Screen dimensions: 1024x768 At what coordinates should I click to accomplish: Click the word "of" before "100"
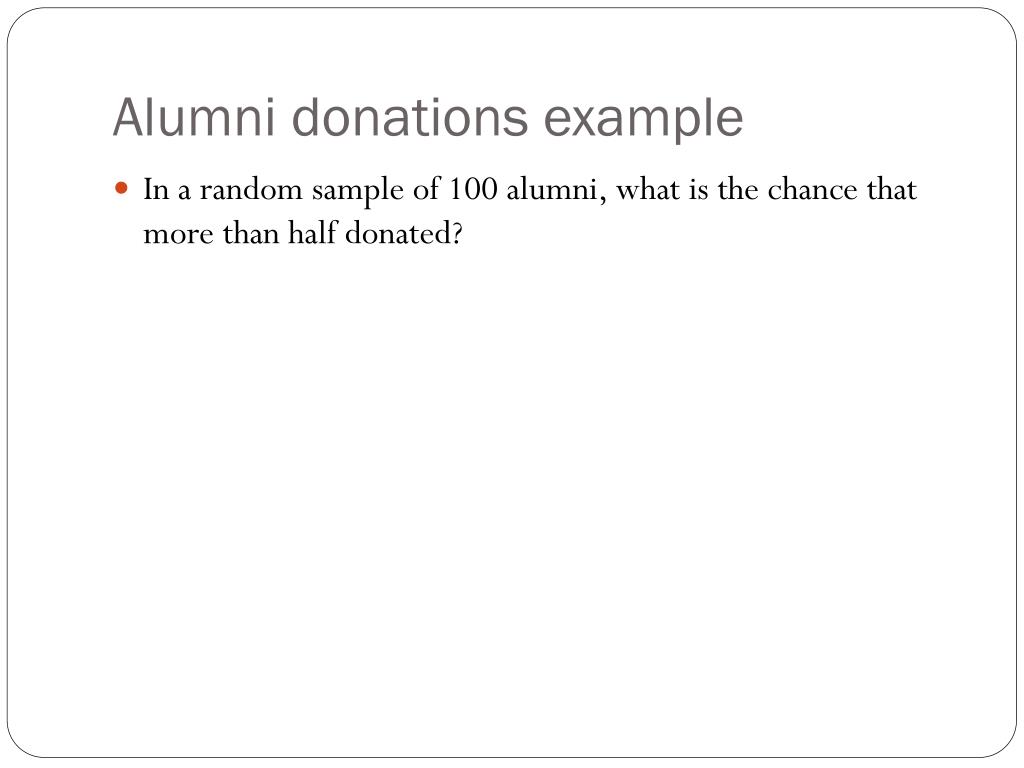[x=426, y=190]
